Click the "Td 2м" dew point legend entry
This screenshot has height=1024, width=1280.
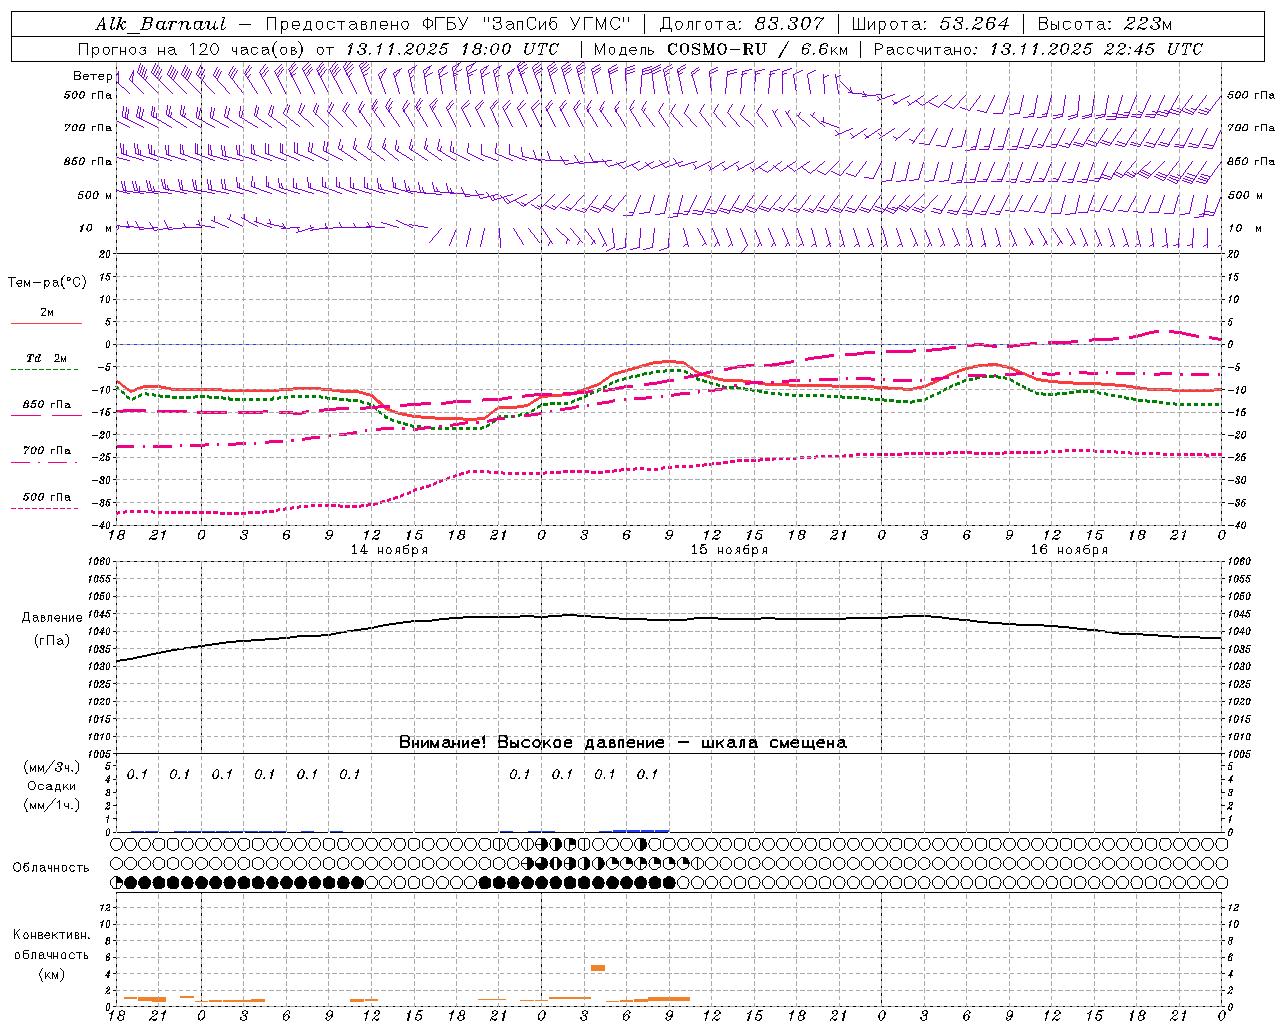(46, 358)
